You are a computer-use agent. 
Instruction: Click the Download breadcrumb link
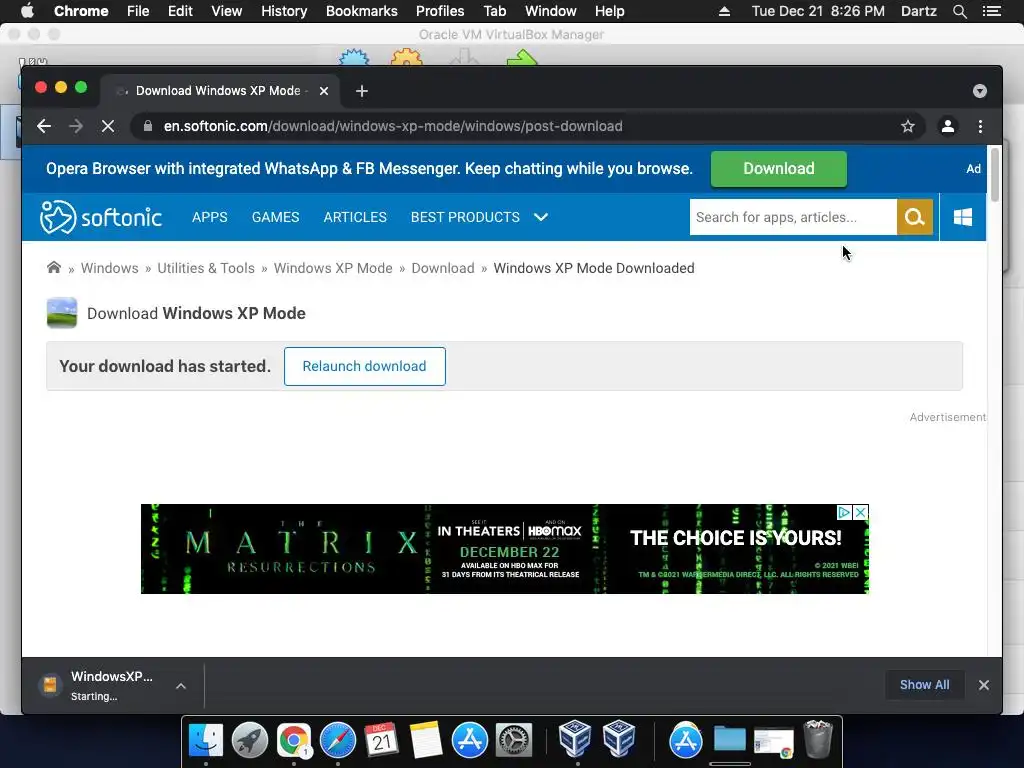click(x=443, y=268)
